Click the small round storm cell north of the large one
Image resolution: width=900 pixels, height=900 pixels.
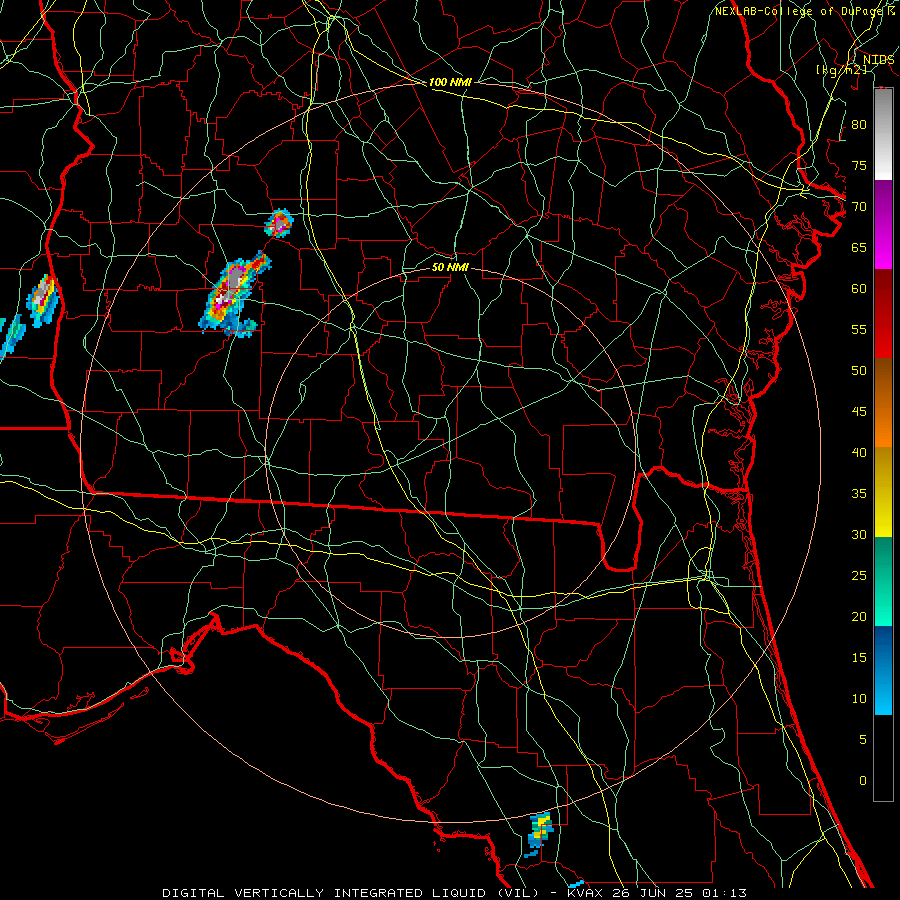279,223
